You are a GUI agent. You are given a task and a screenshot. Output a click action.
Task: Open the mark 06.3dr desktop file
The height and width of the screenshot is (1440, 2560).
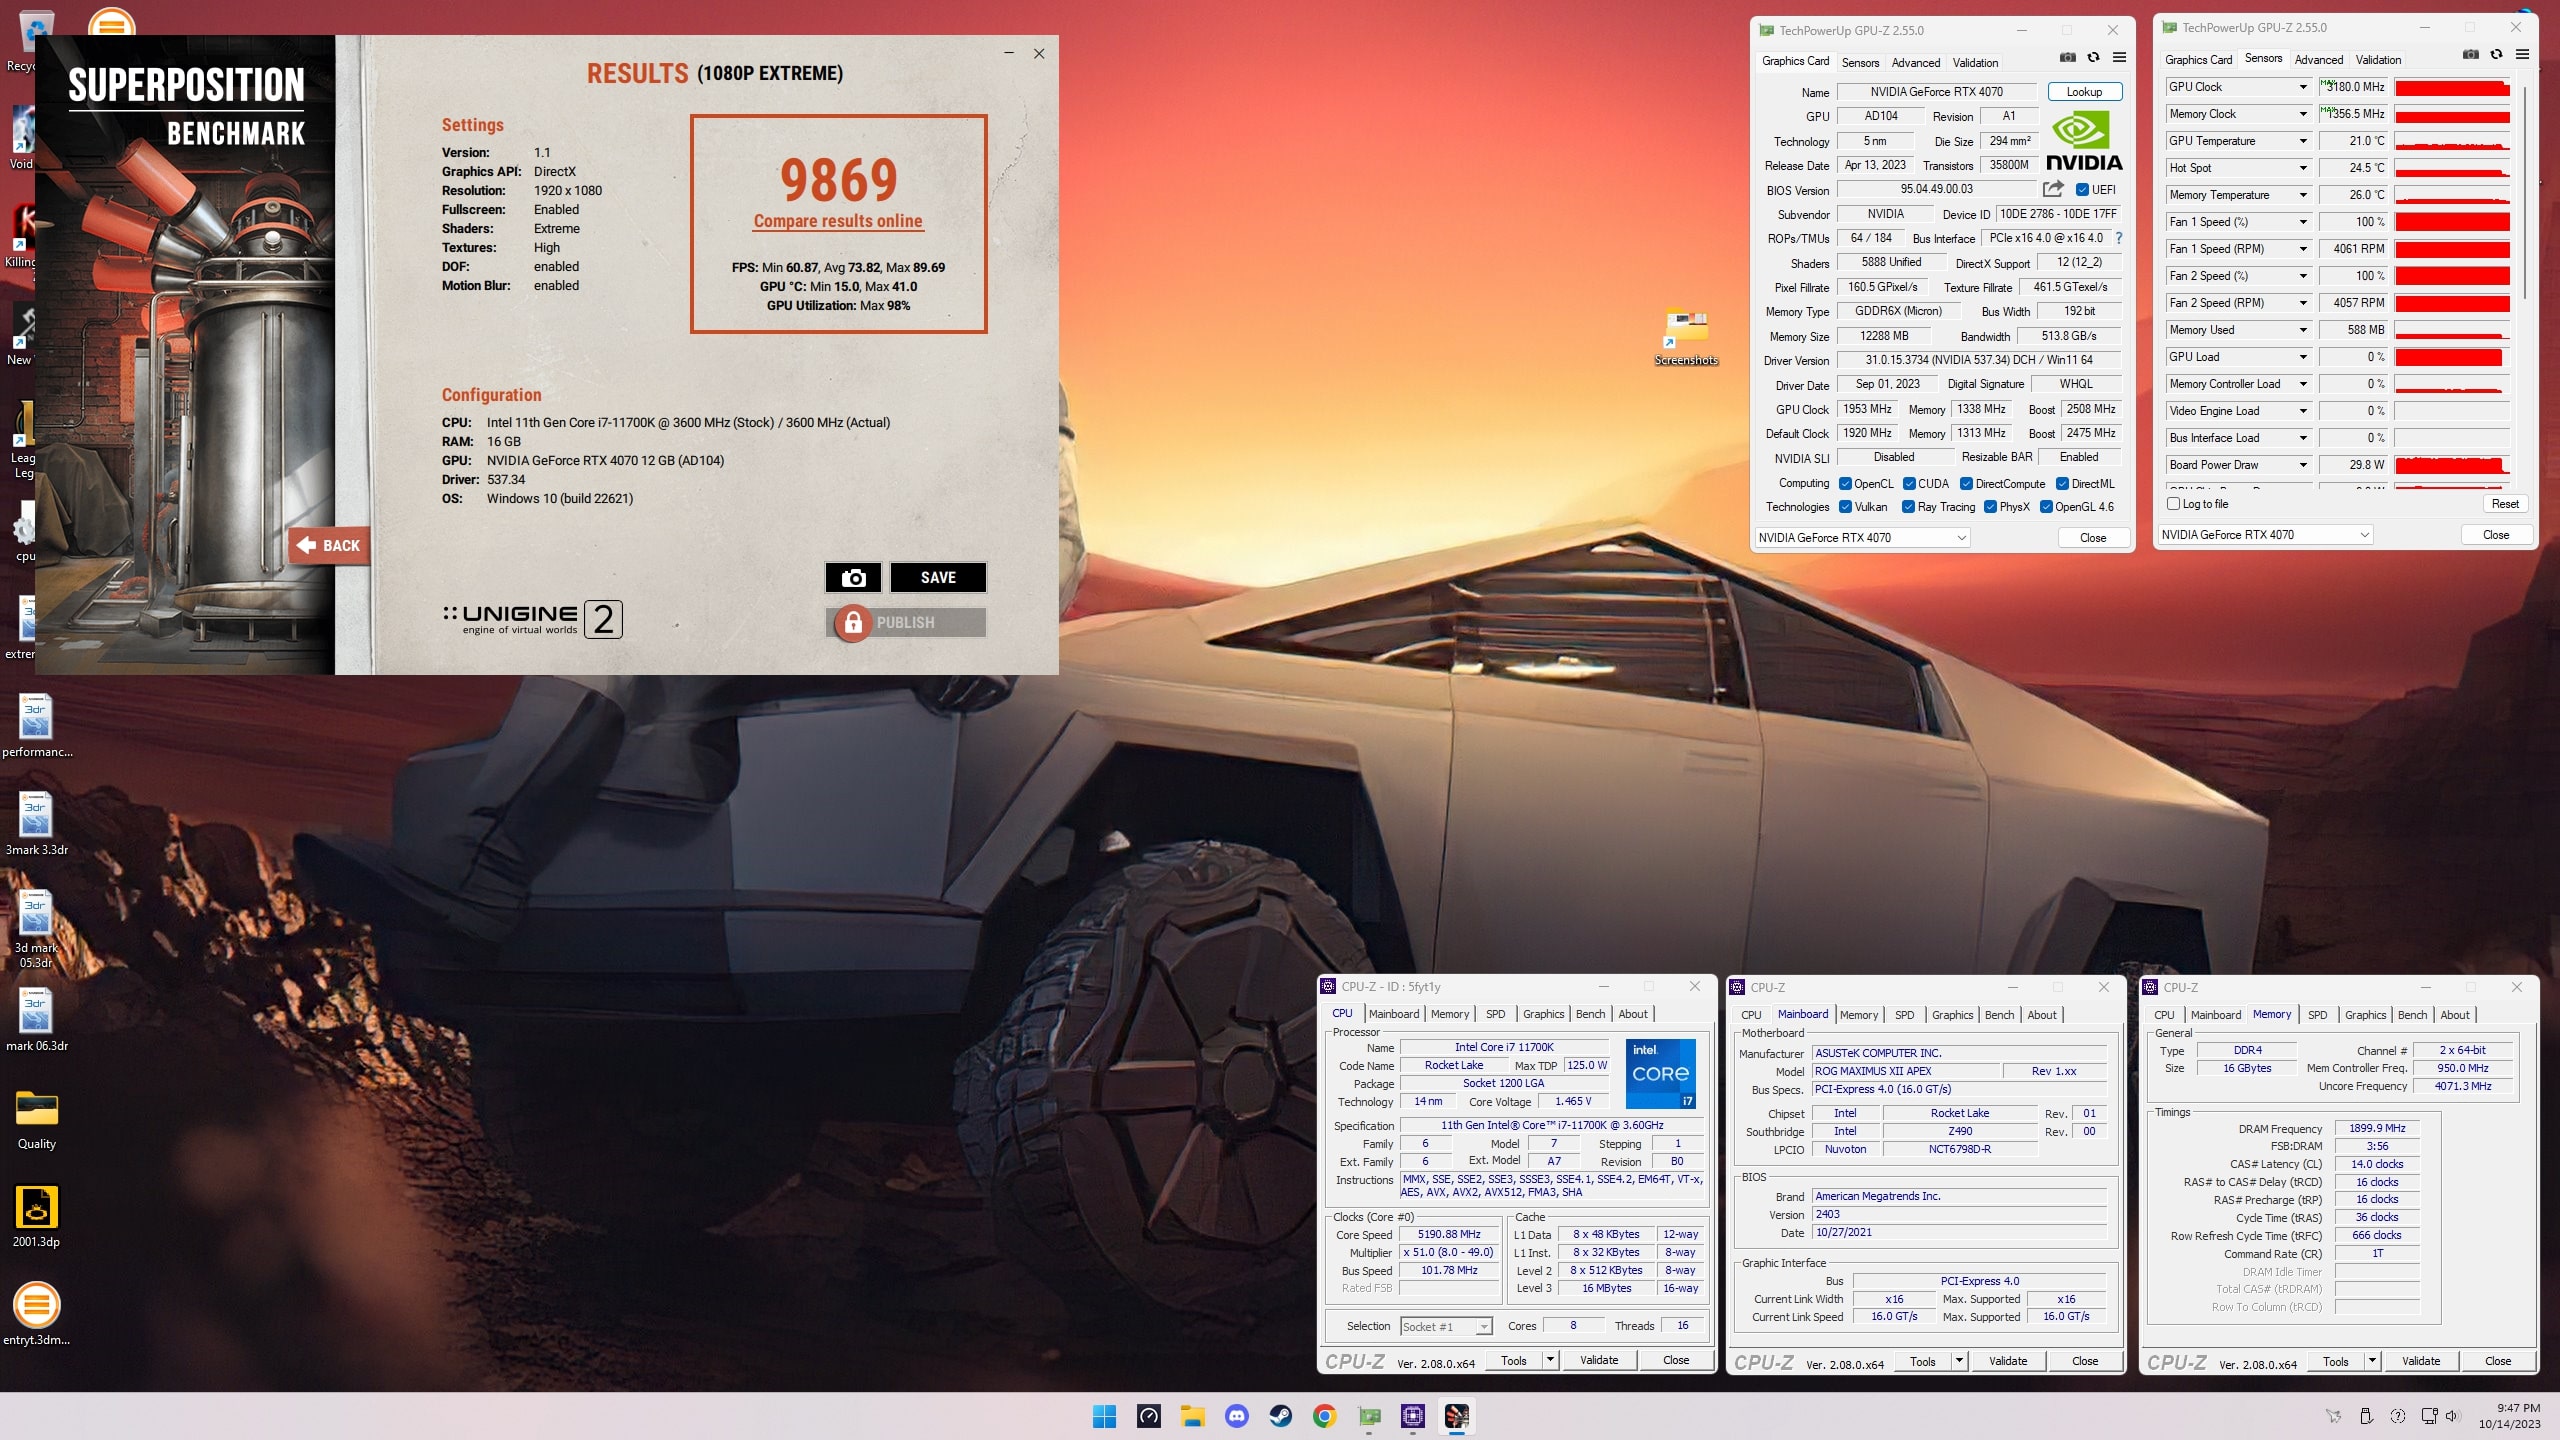[x=37, y=1021]
